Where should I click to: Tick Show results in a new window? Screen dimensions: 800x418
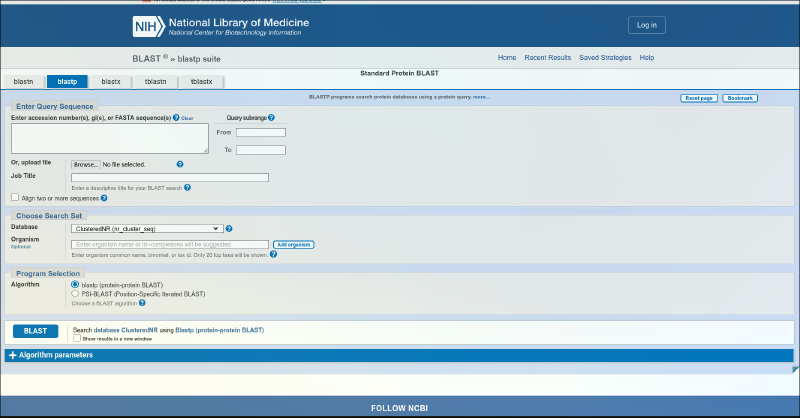(77, 338)
